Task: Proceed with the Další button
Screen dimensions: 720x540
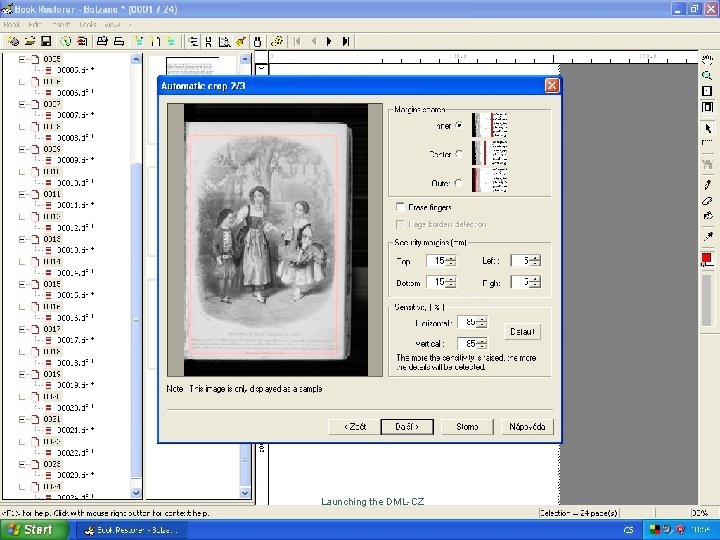Action: pos(407,427)
